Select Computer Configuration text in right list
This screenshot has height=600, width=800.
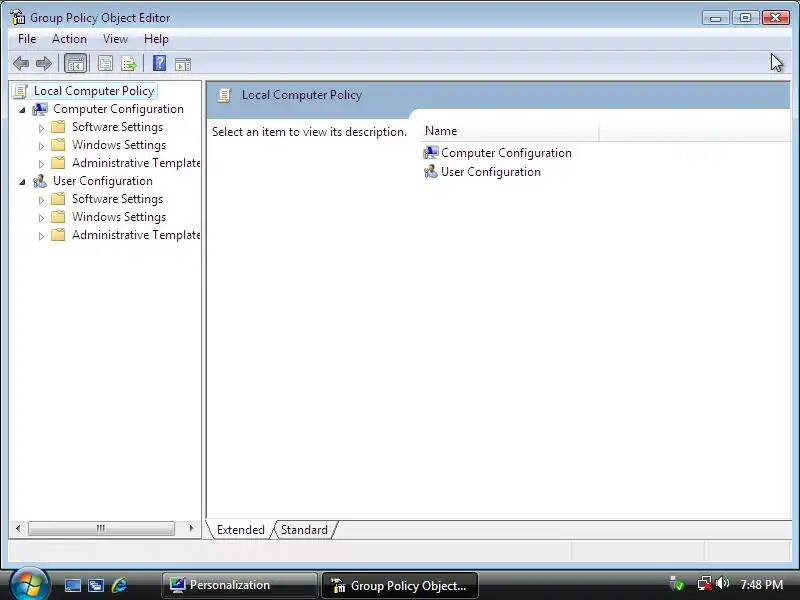[x=506, y=153]
